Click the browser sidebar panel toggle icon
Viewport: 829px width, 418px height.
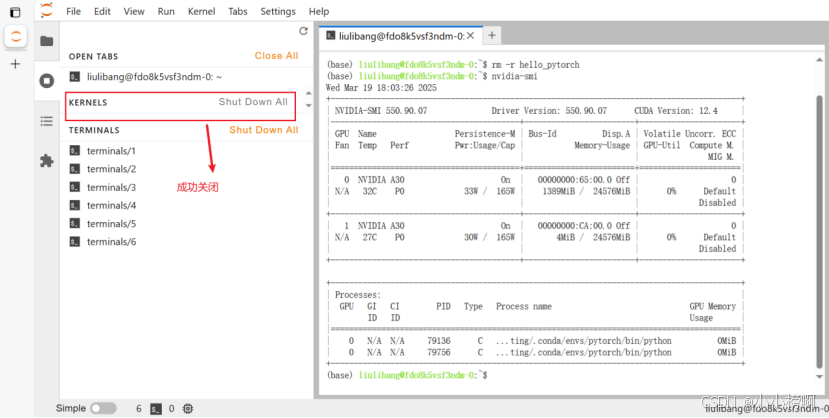15,12
